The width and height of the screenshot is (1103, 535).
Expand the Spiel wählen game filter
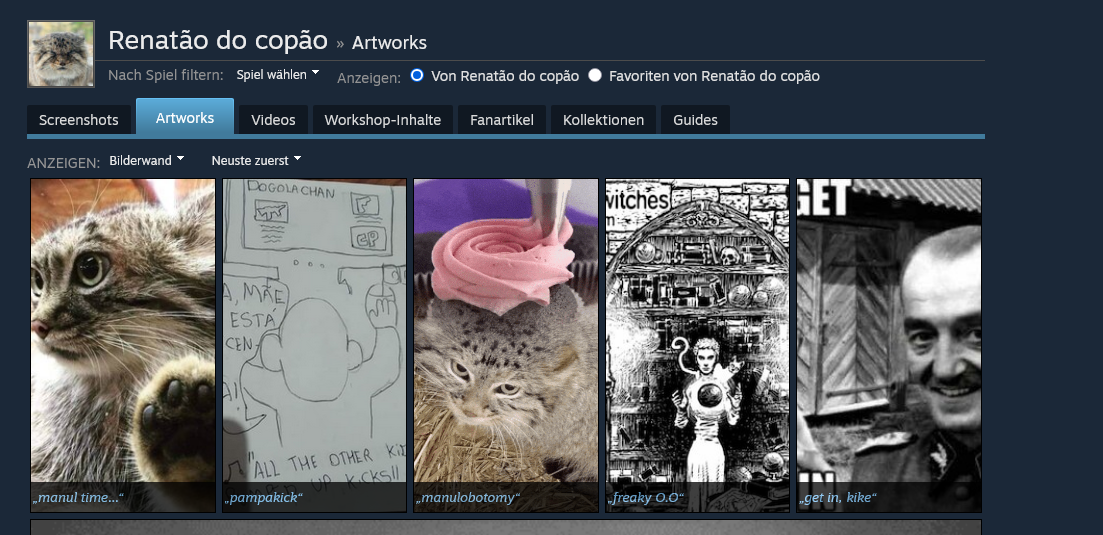(x=277, y=75)
